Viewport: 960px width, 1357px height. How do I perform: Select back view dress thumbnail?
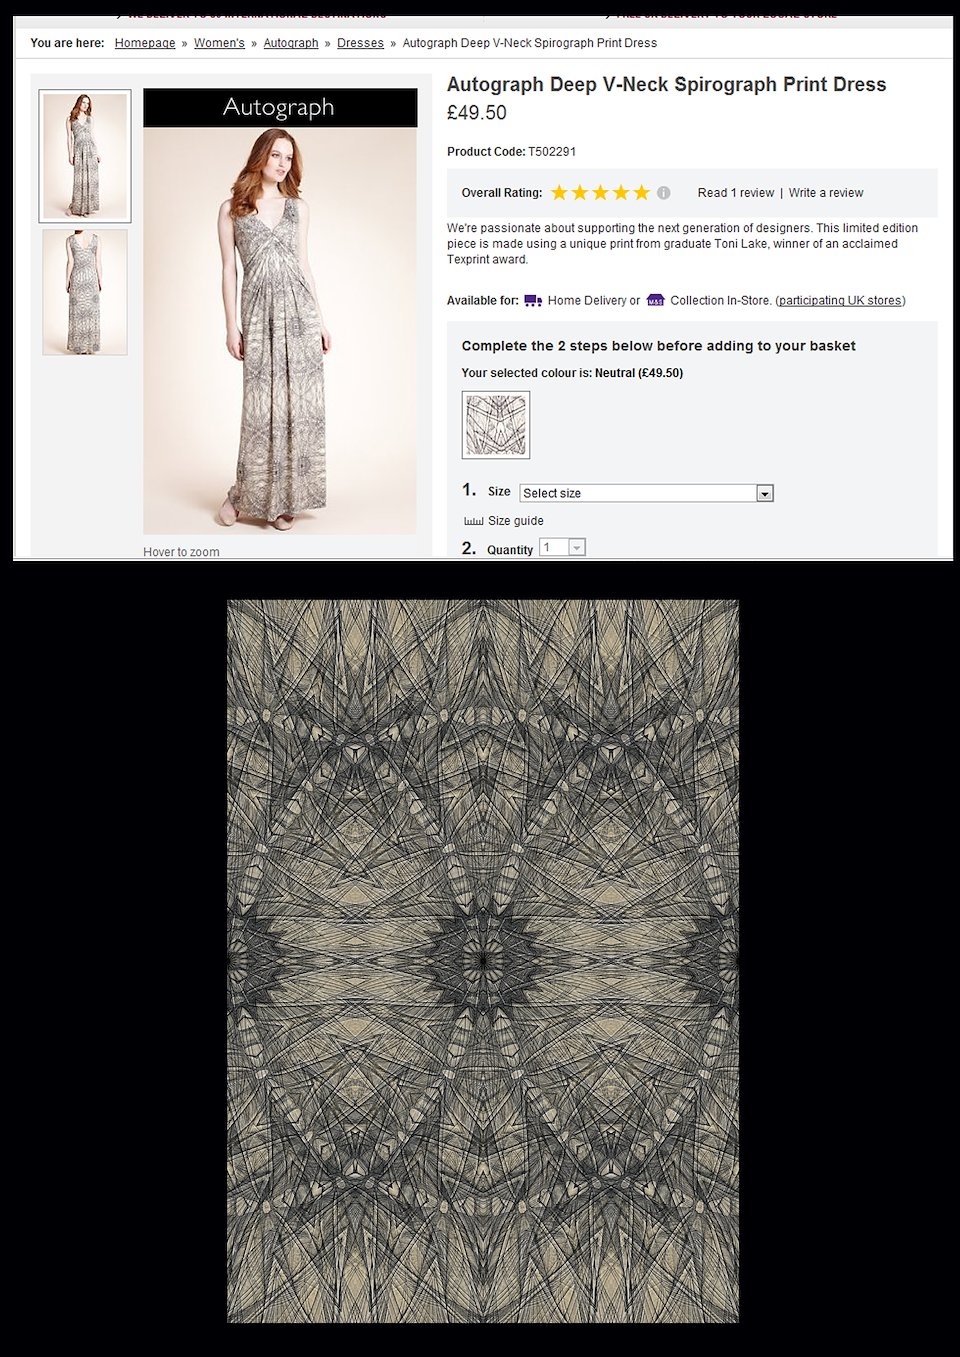pos(85,292)
